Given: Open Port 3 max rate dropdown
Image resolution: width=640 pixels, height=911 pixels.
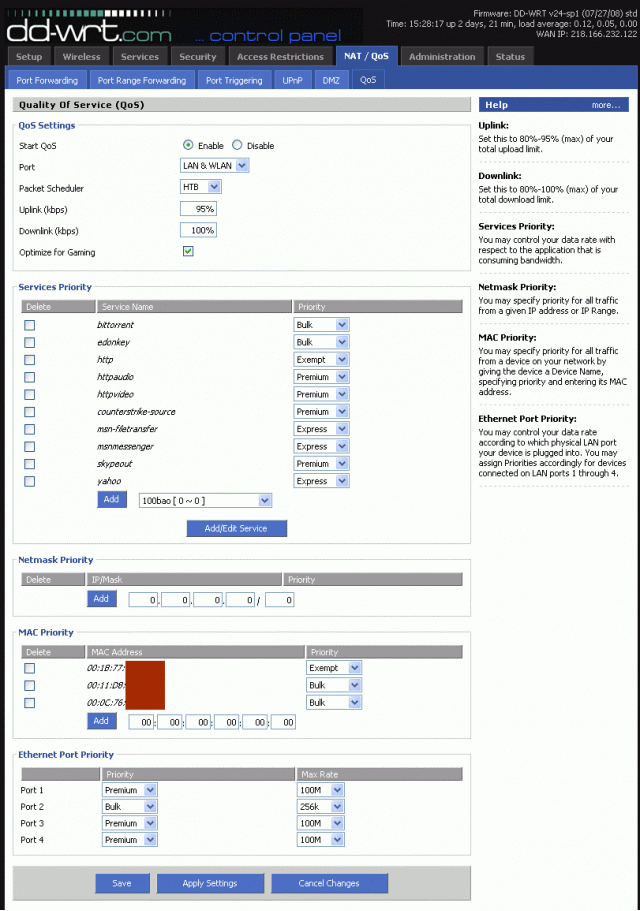Looking at the screenshot, I should click(x=321, y=823).
